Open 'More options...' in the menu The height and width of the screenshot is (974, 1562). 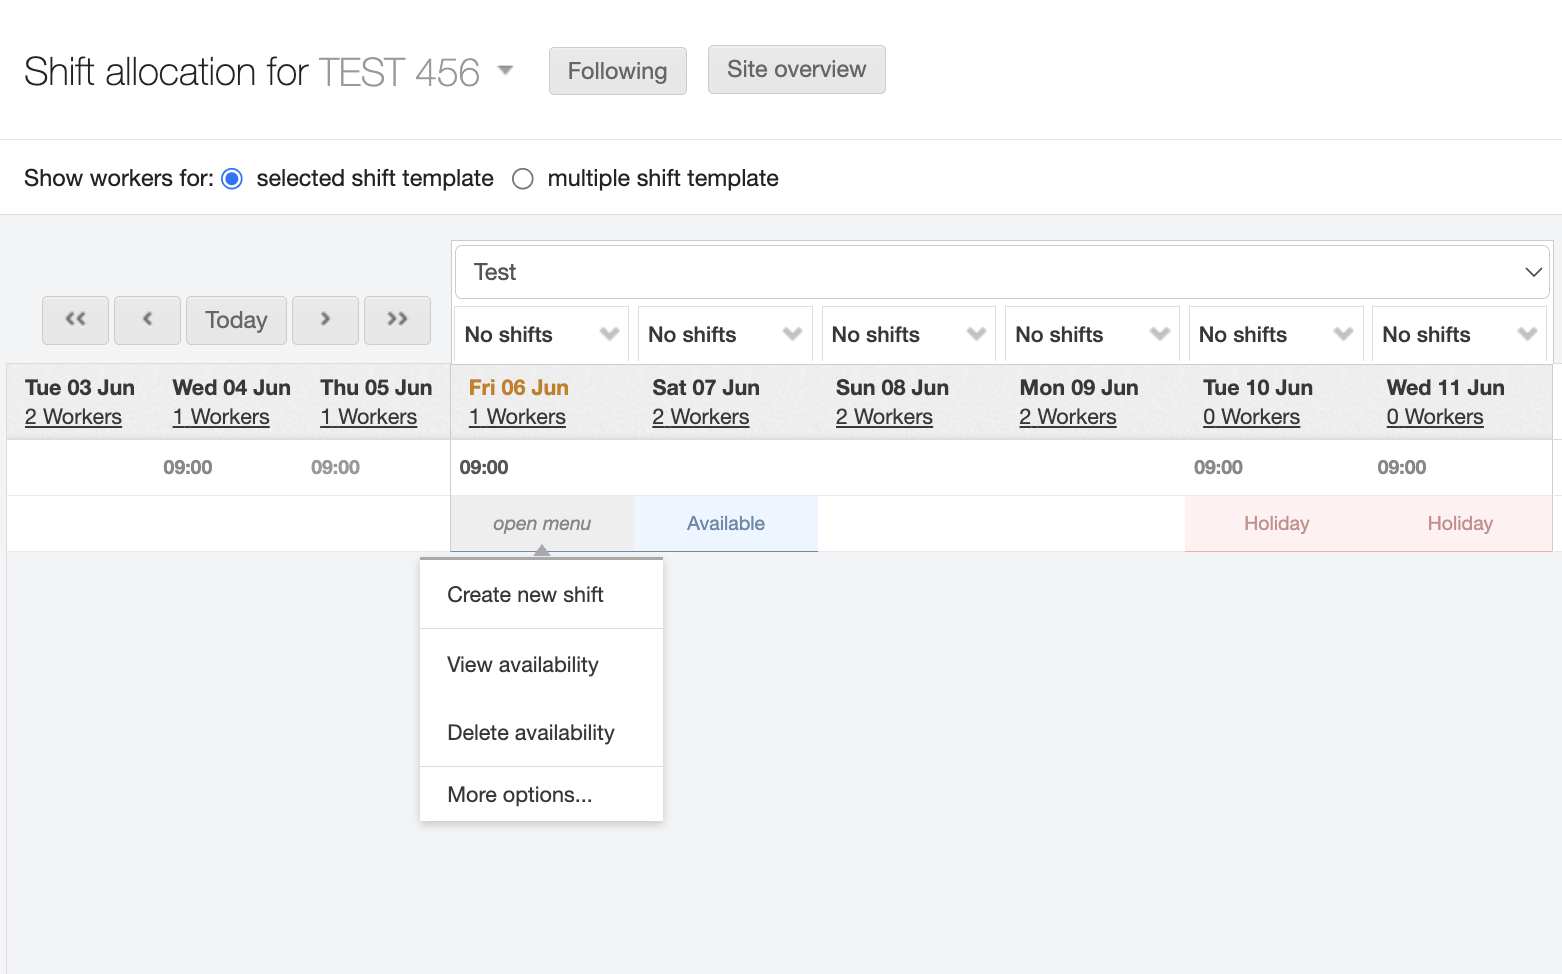tap(519, 795)
